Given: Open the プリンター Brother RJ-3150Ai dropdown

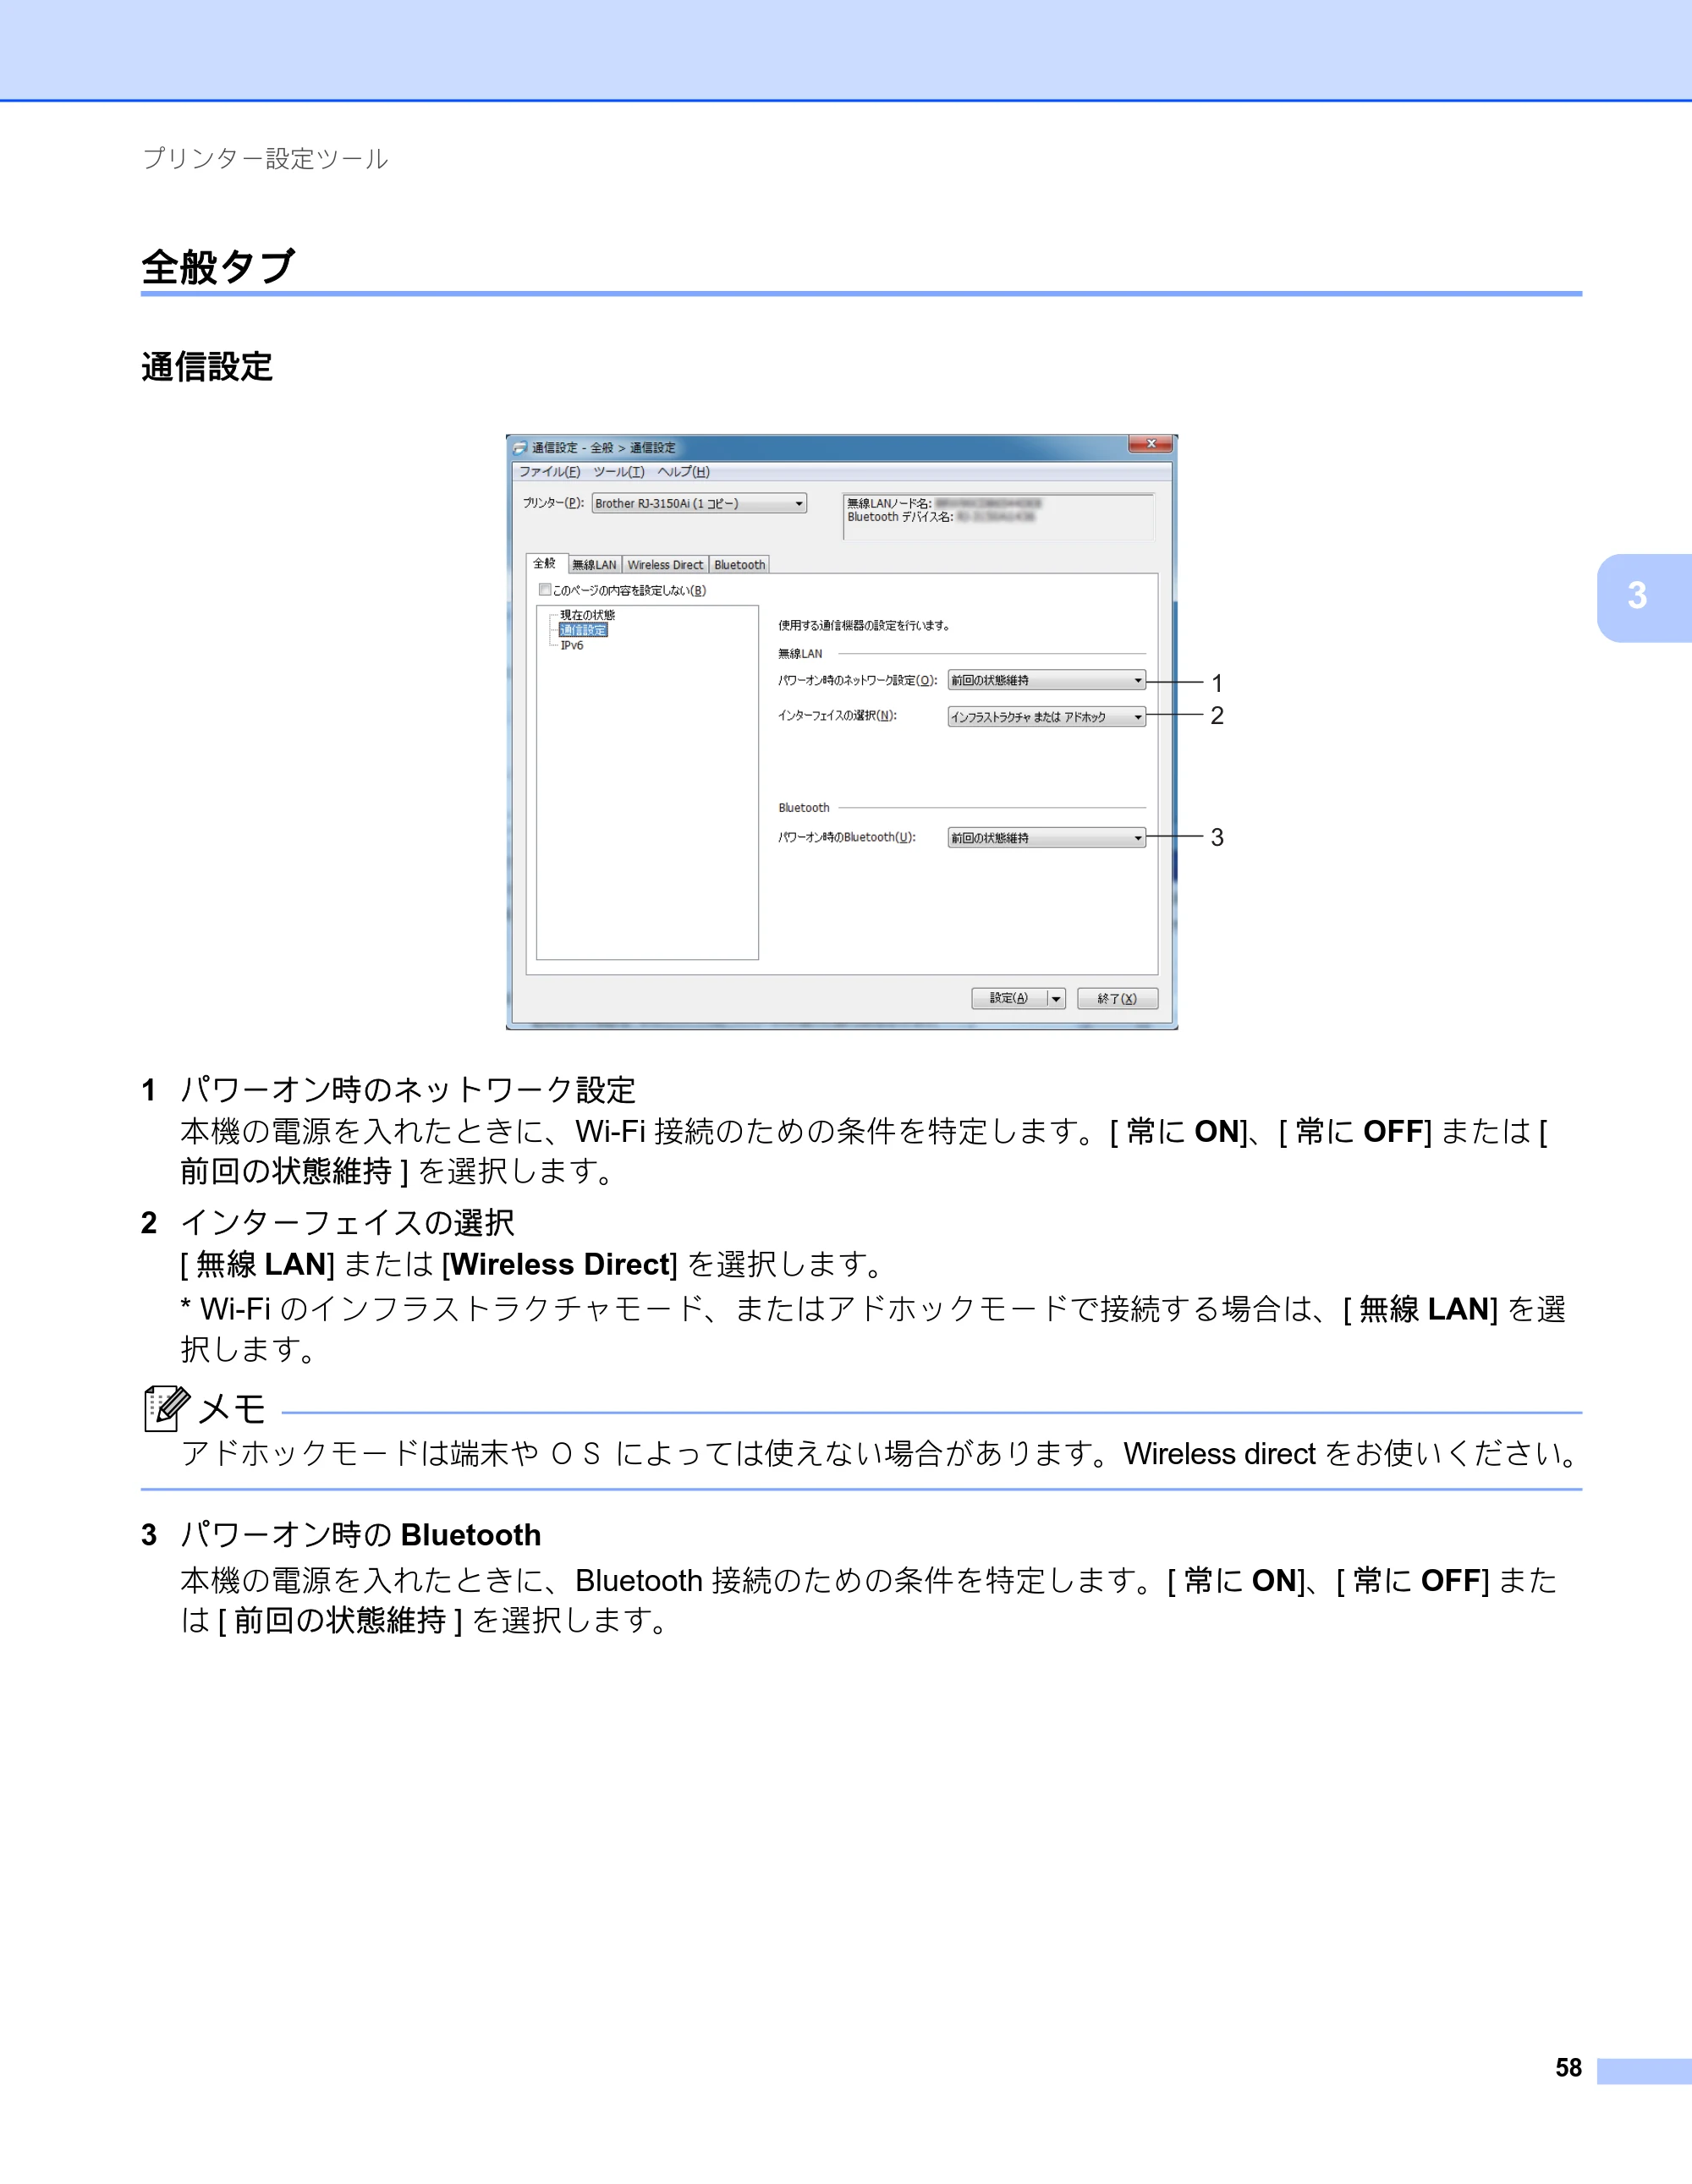Looking at the screenshot, I should point(699,504).
